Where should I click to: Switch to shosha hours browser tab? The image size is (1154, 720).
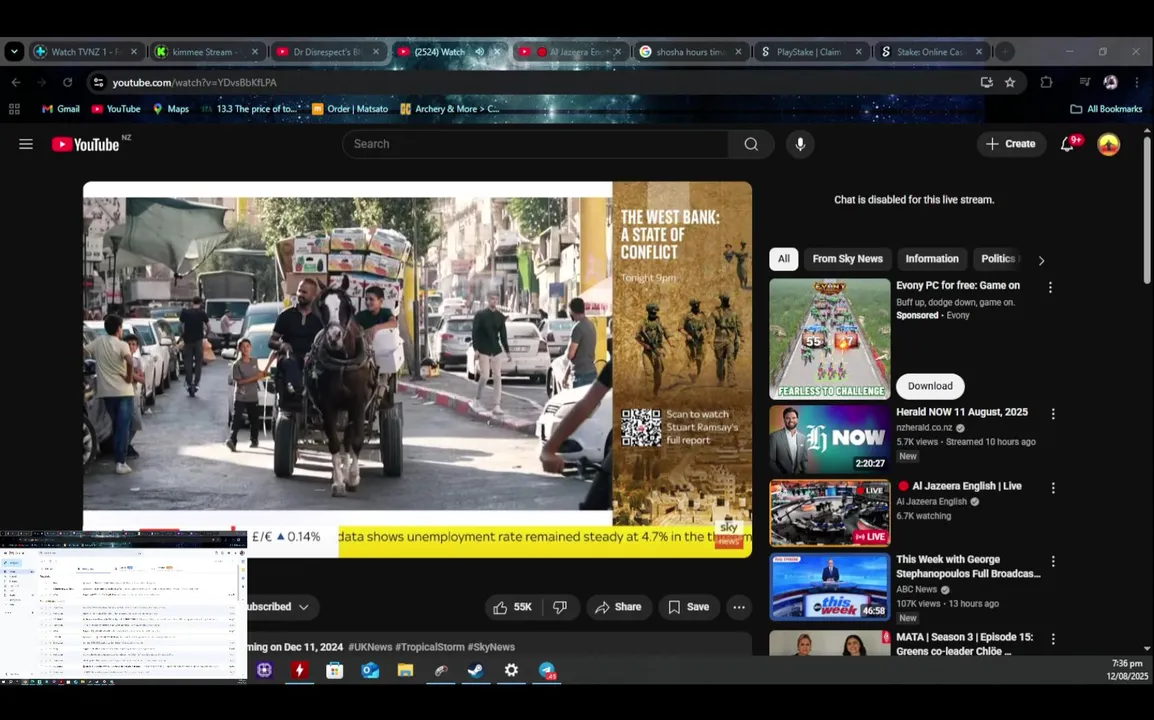(691, 52)
